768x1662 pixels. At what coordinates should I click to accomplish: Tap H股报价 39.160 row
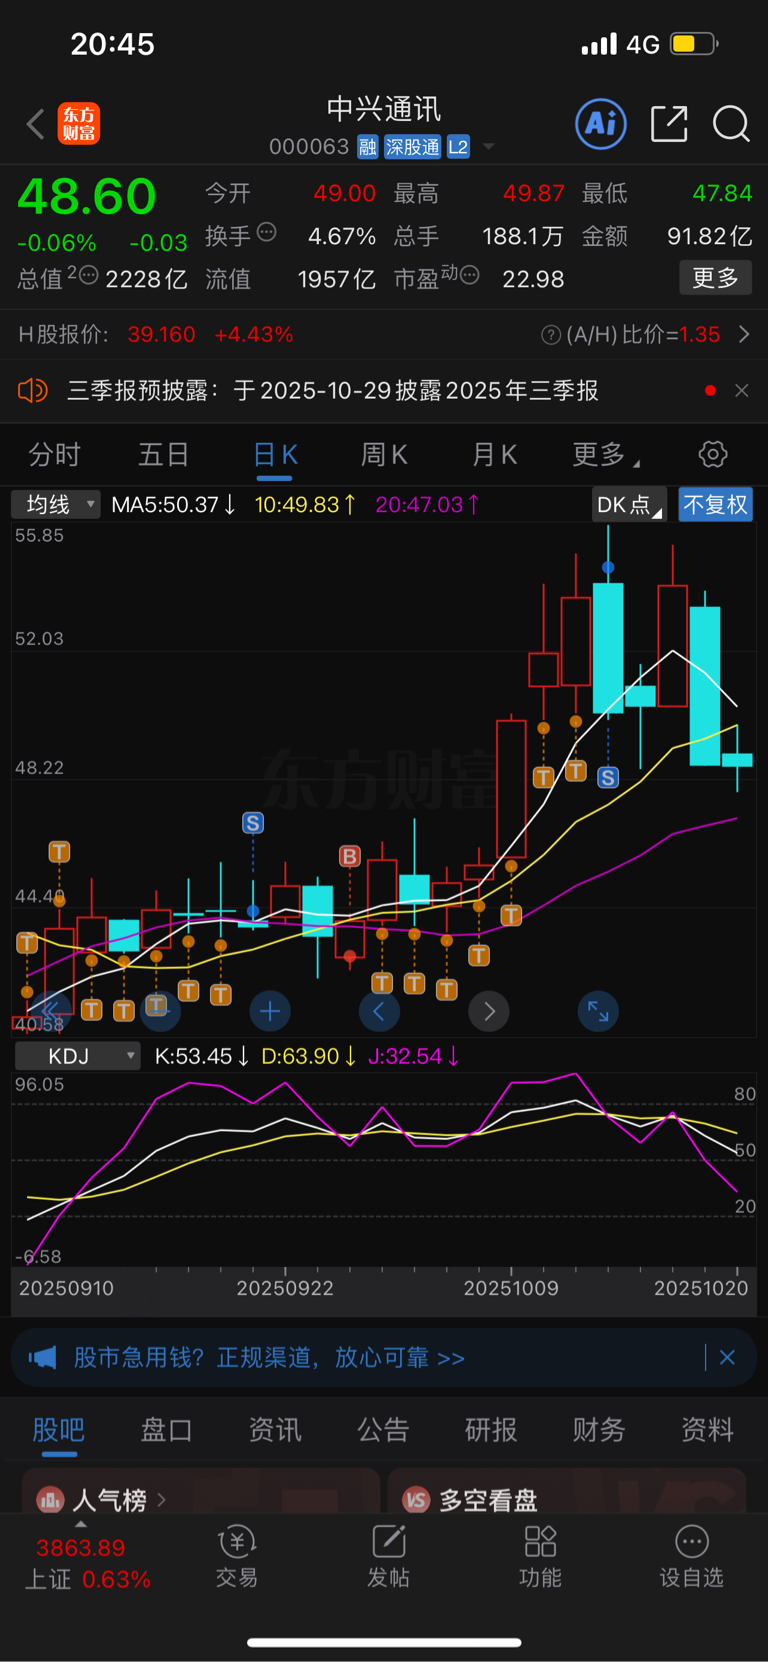[155, 335]
